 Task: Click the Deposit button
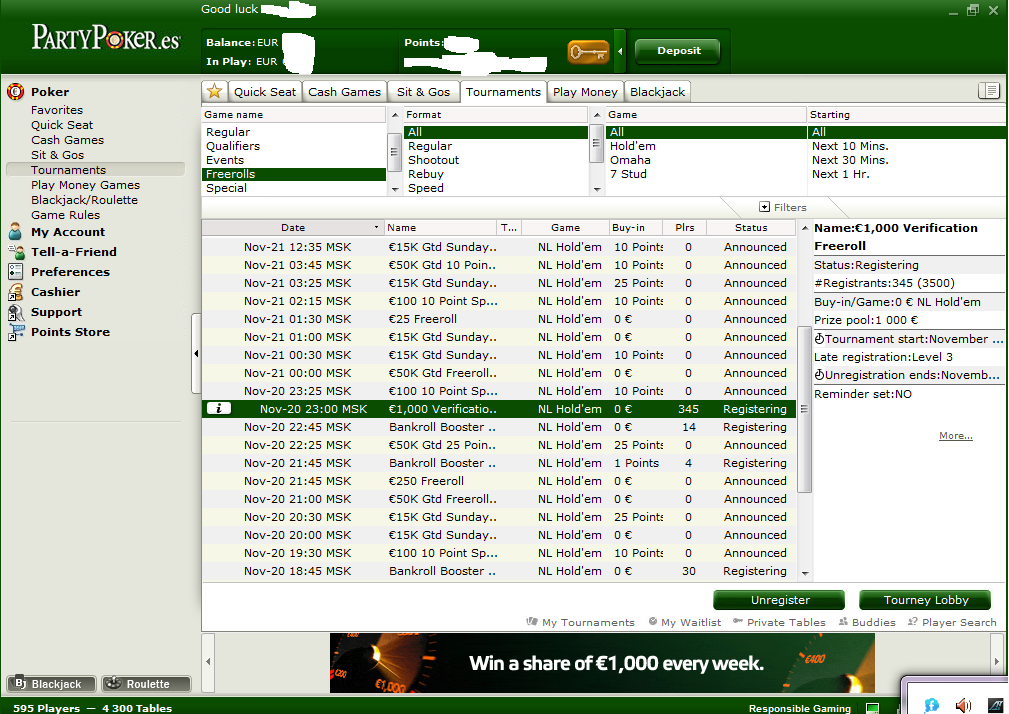[678, 51]
